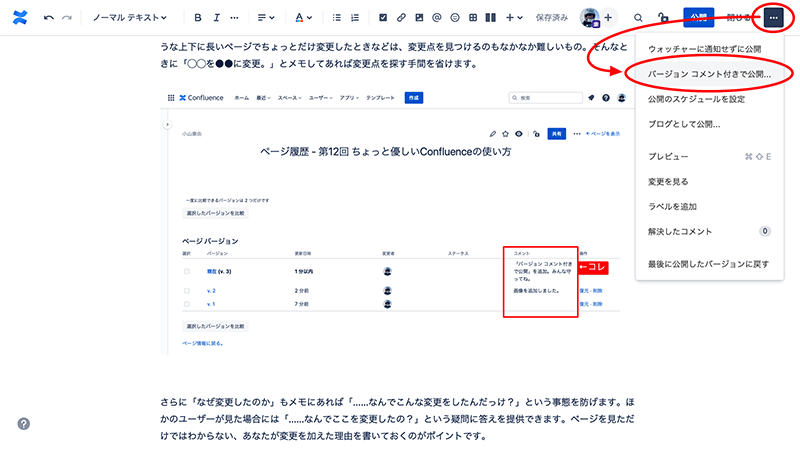Open find and replace search
This screenshot has height=450, width=800.
tap(638, 18)
